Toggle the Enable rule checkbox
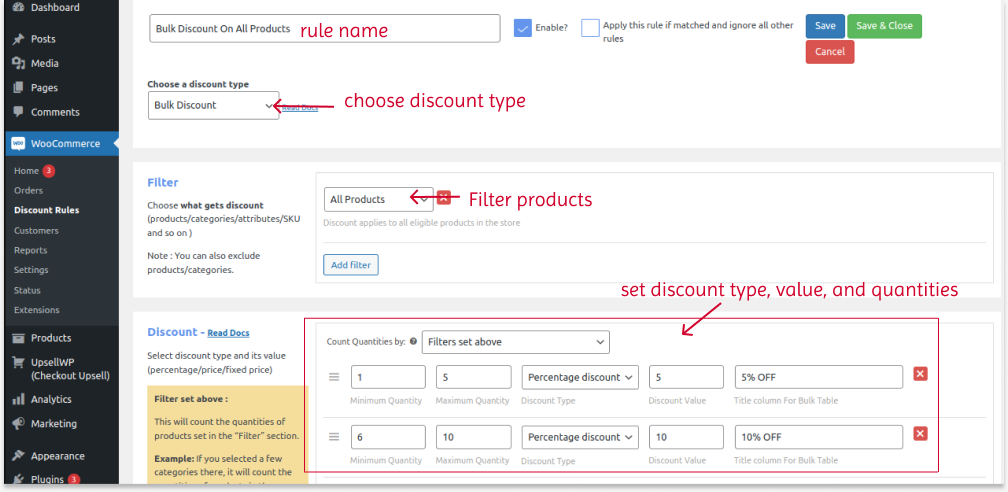1008x492 pixels. 522,28
